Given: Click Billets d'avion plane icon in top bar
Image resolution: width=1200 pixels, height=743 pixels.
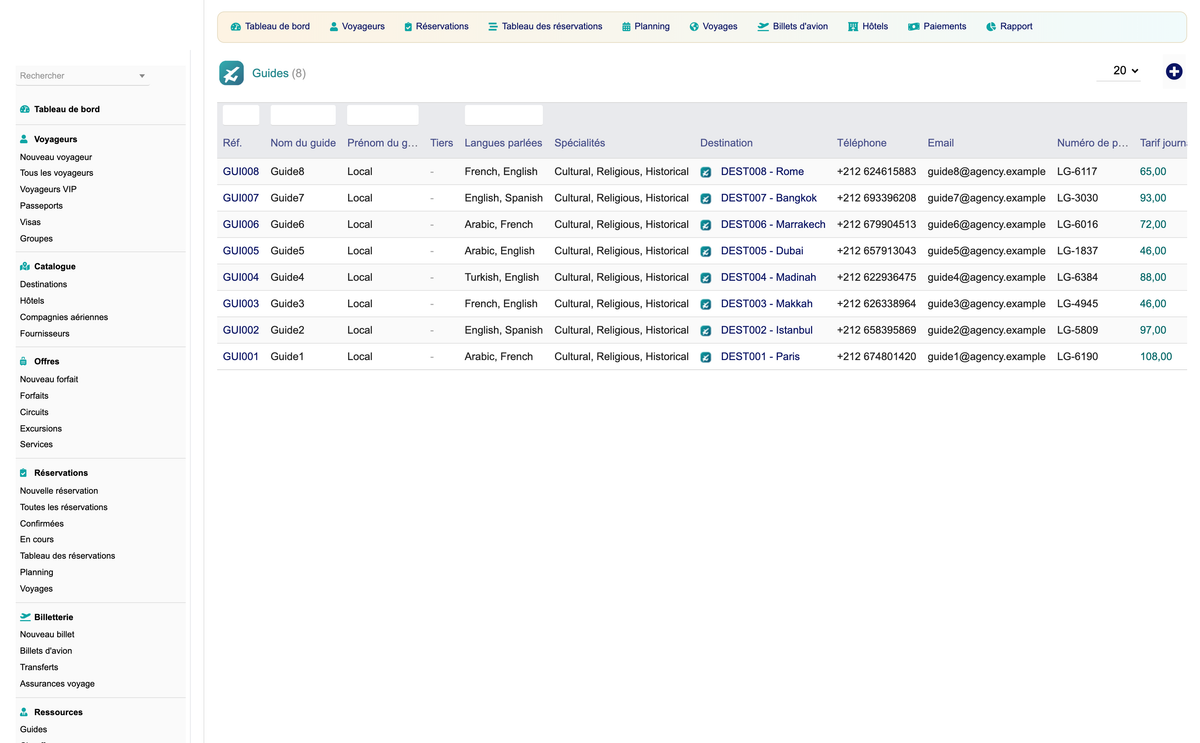Looking at the screenshot, I should (763, 27).
